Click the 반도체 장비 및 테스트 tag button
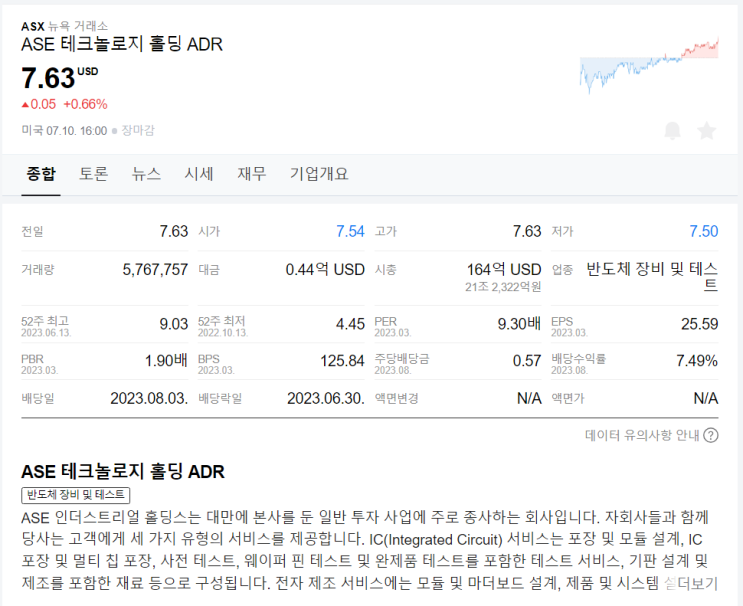This screenshot has height=606, width=743. point(75,495)
